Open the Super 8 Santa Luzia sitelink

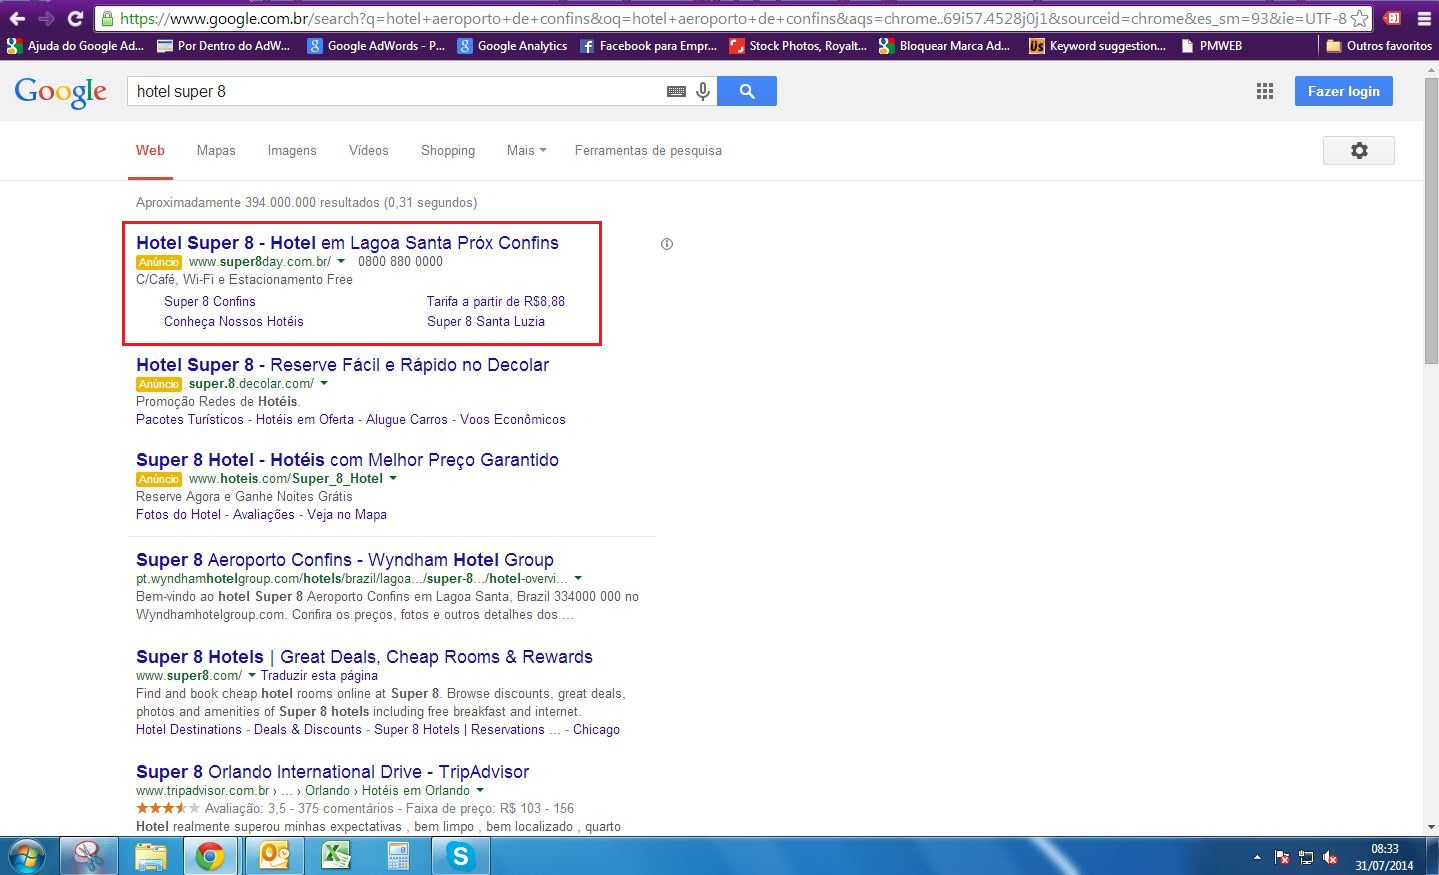pos(486,321)
